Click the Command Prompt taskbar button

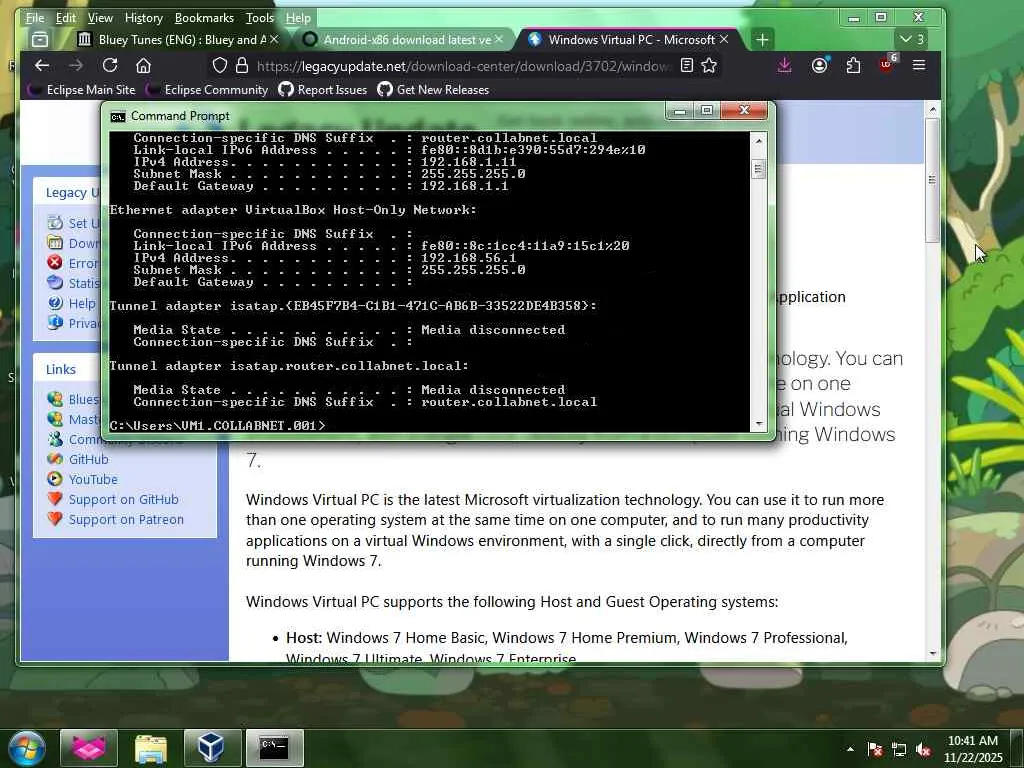point(274,748)
